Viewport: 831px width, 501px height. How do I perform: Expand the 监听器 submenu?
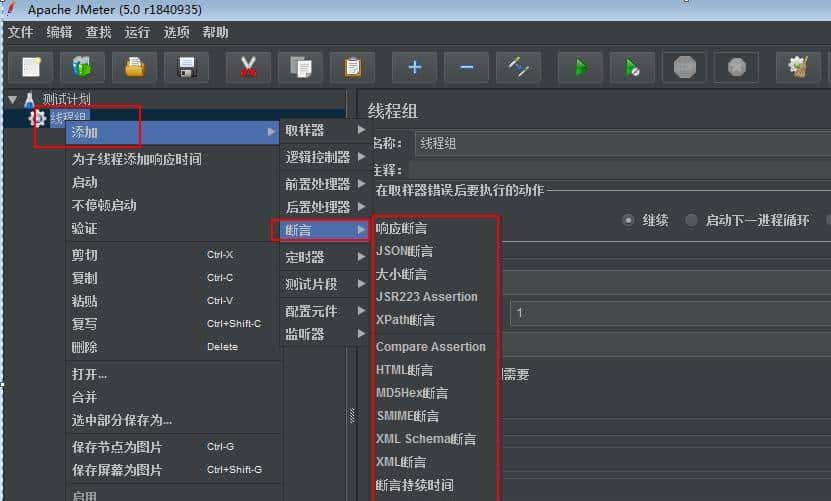coord(324,334)
